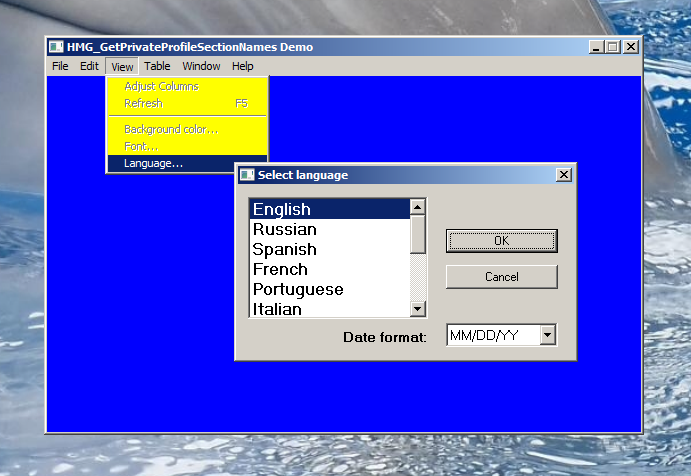691x476 pixels.
Task: Select Russian in the language list
Action: coord(284,230)
